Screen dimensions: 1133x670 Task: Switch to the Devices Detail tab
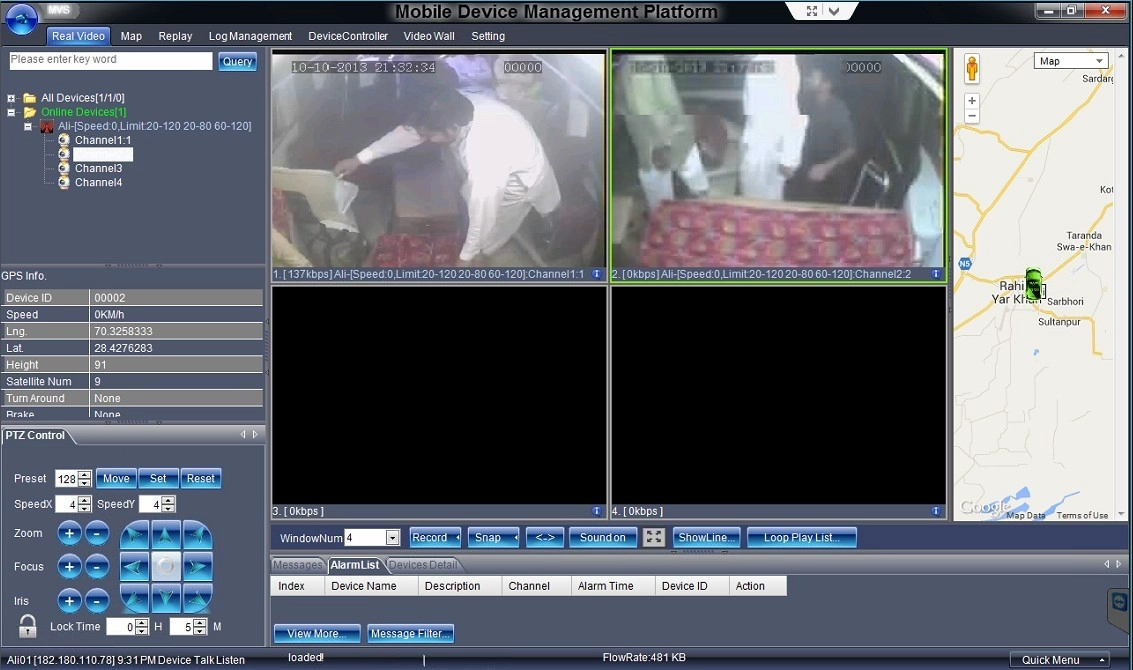click(423, 565)
